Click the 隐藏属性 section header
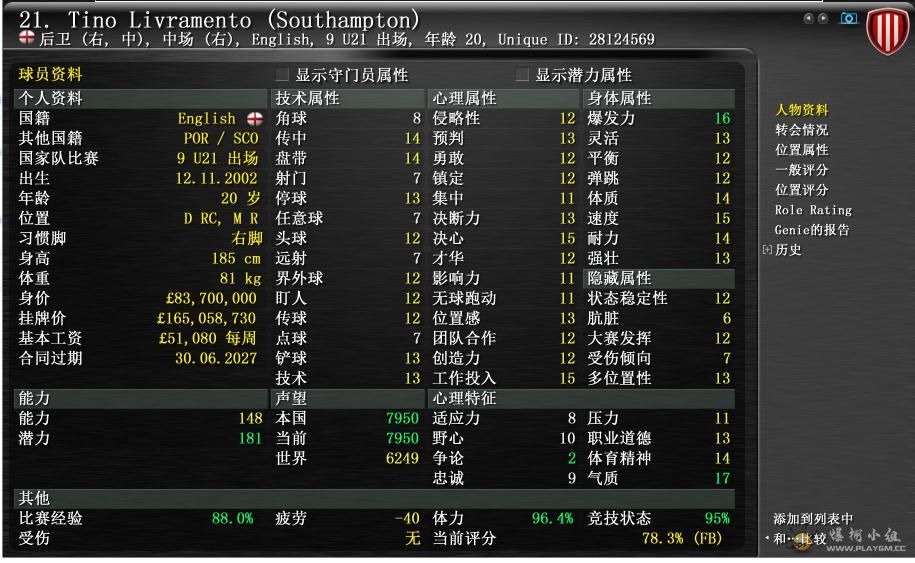The height and width of the screenshot is (563, 915). click(x=659, y=278)
